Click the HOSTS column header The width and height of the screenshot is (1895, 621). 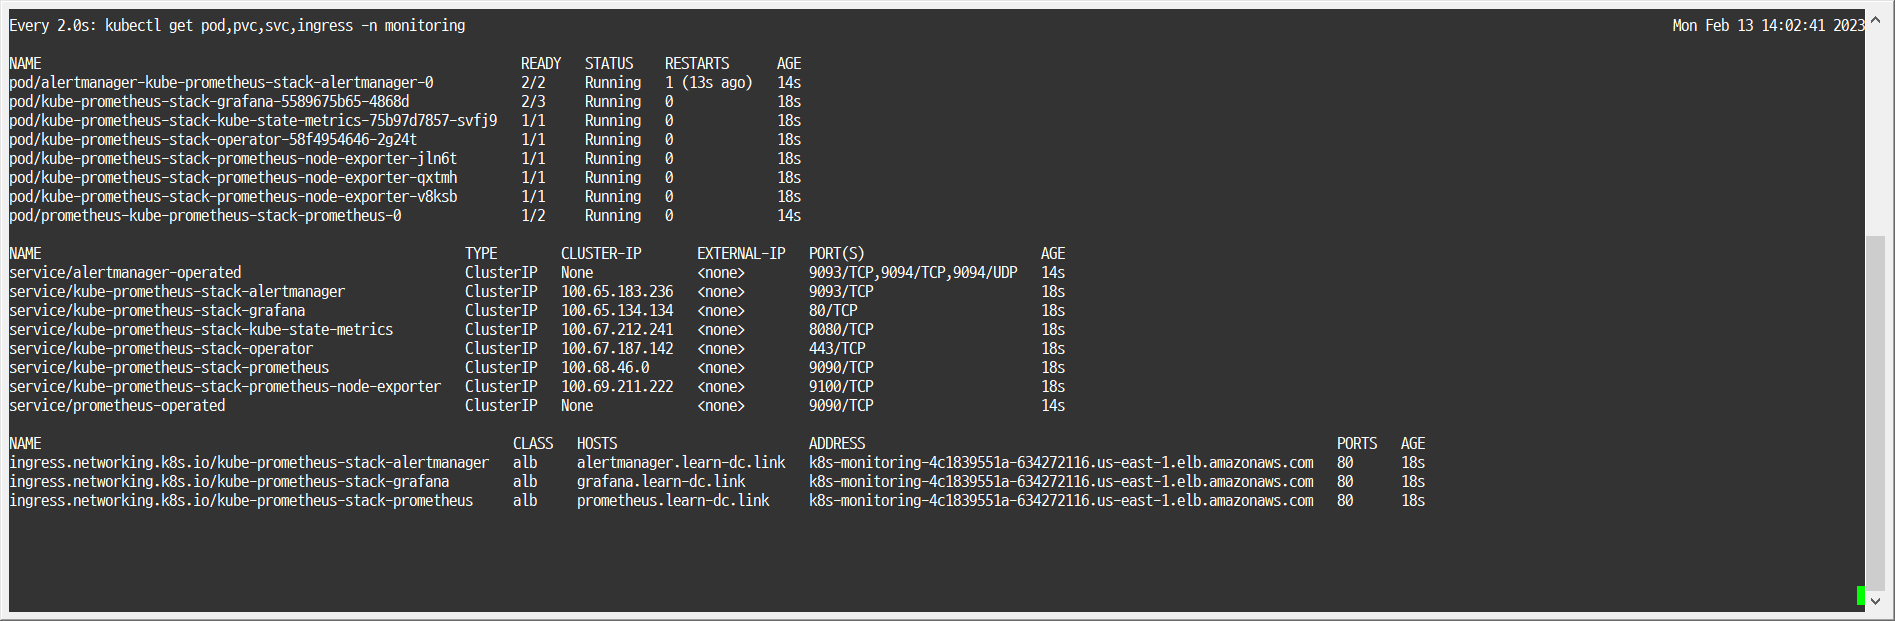coord(597,444)
